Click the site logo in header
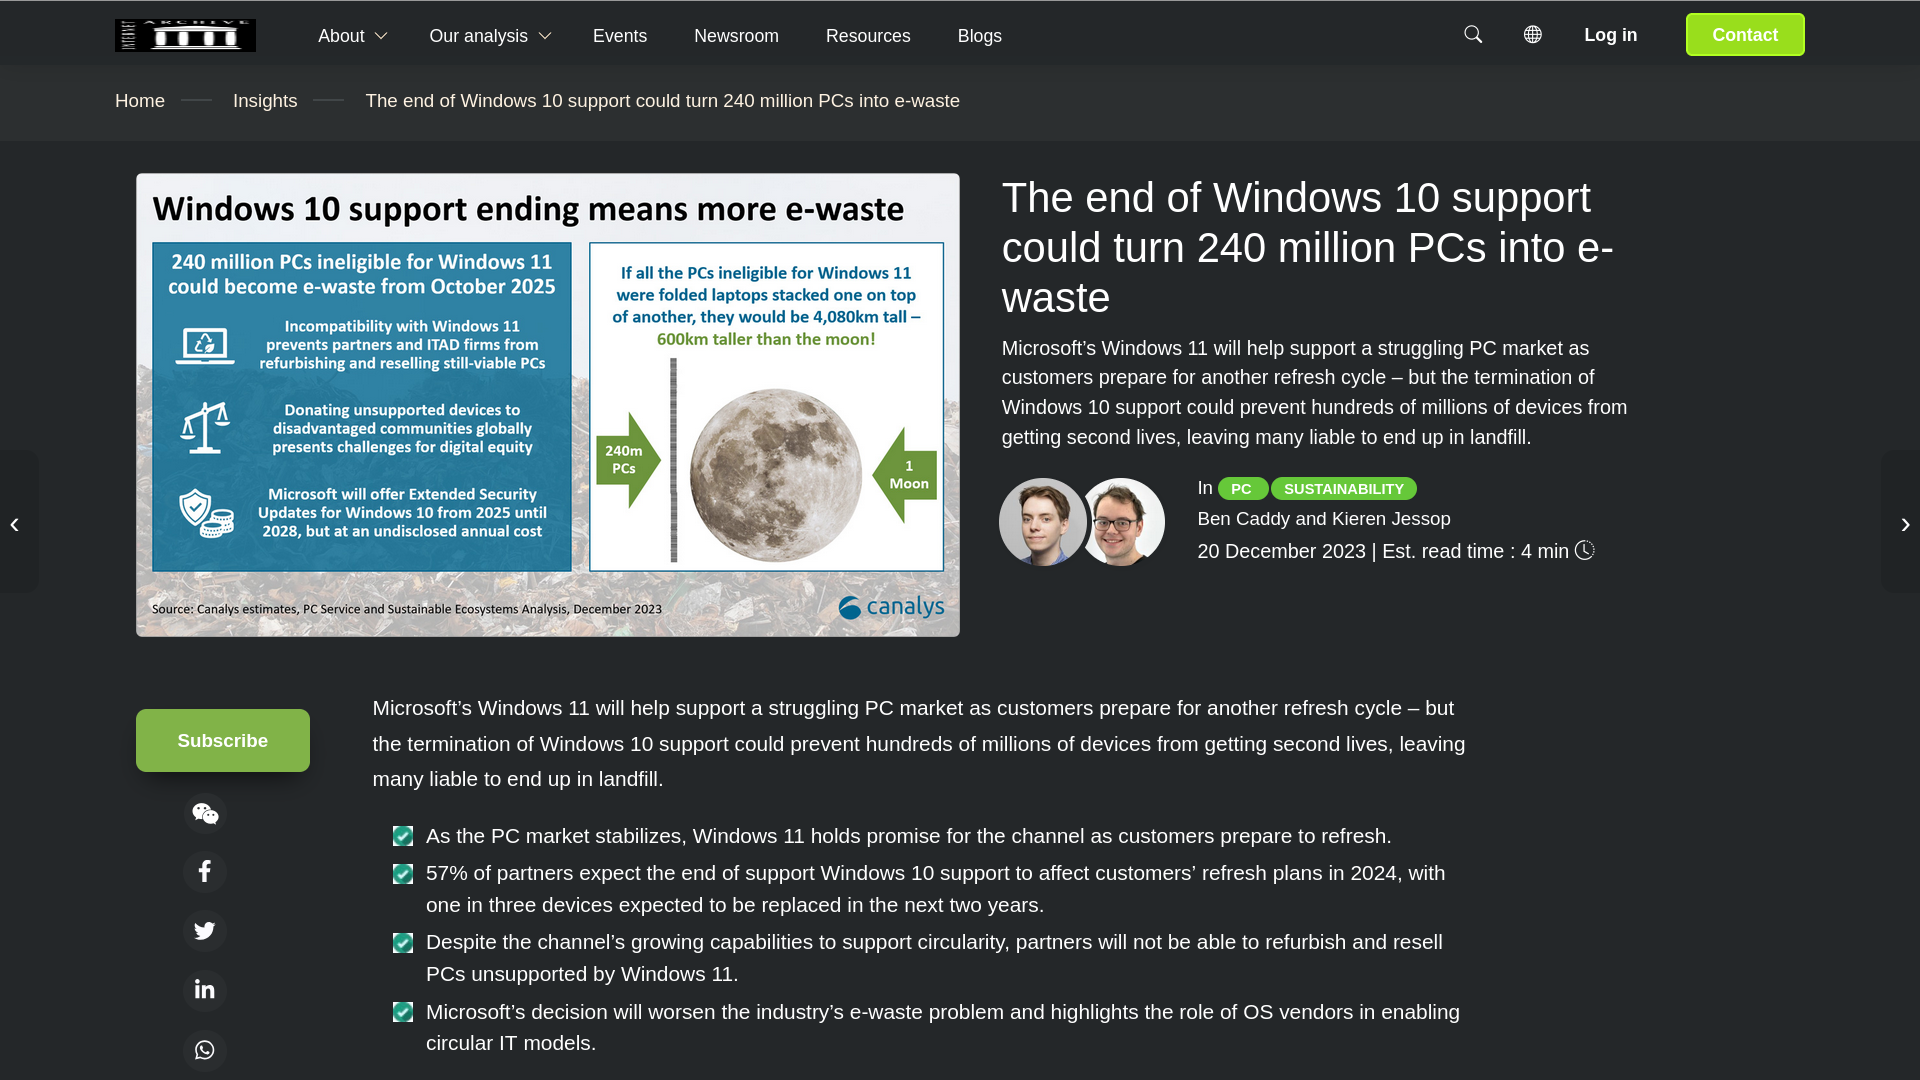1920x1080 pixels. click(x=185, y=35)
